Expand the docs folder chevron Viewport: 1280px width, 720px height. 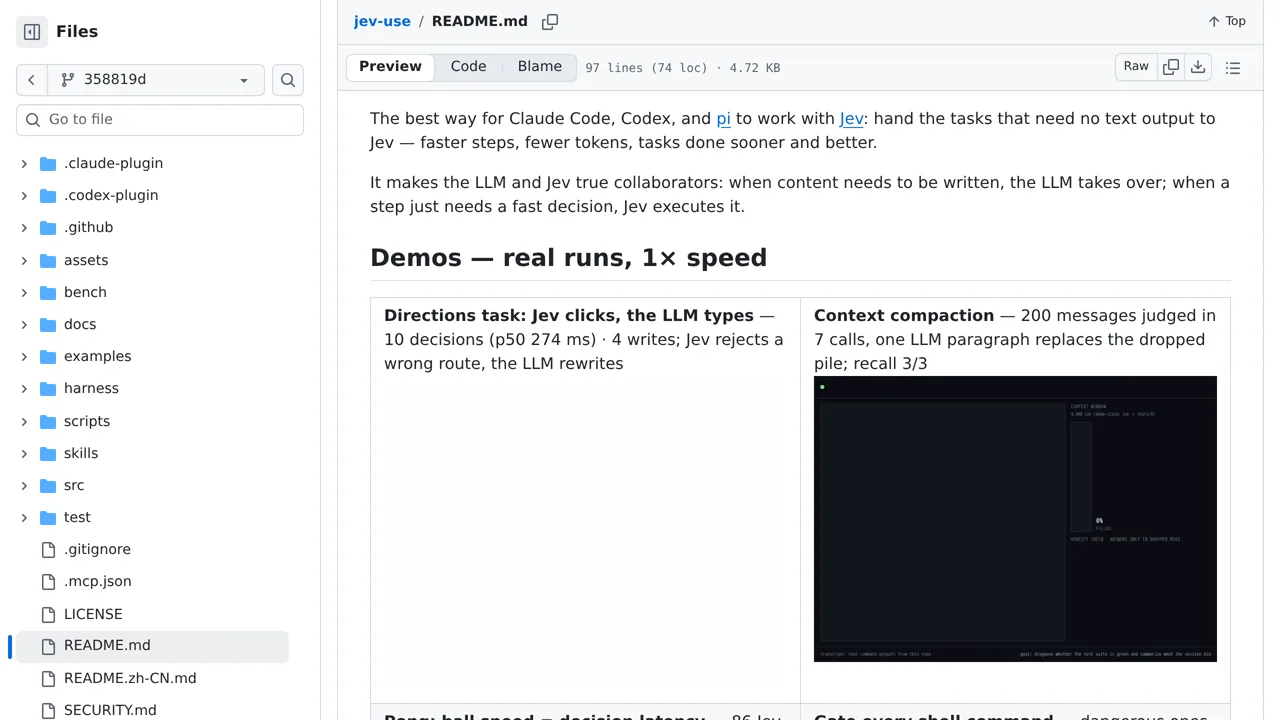click(x=24, y=324)
